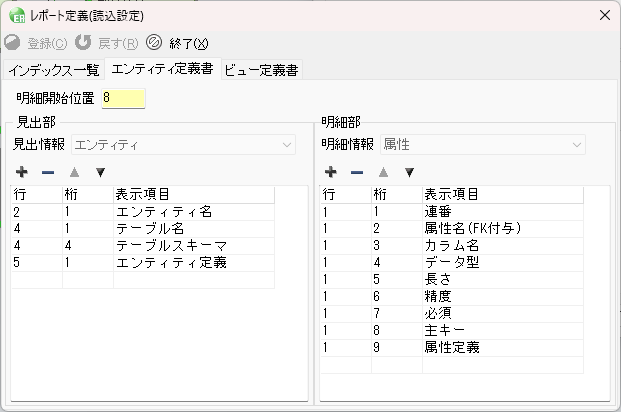
Task: Select the 属性定義 row
Action: pos(452,348)
